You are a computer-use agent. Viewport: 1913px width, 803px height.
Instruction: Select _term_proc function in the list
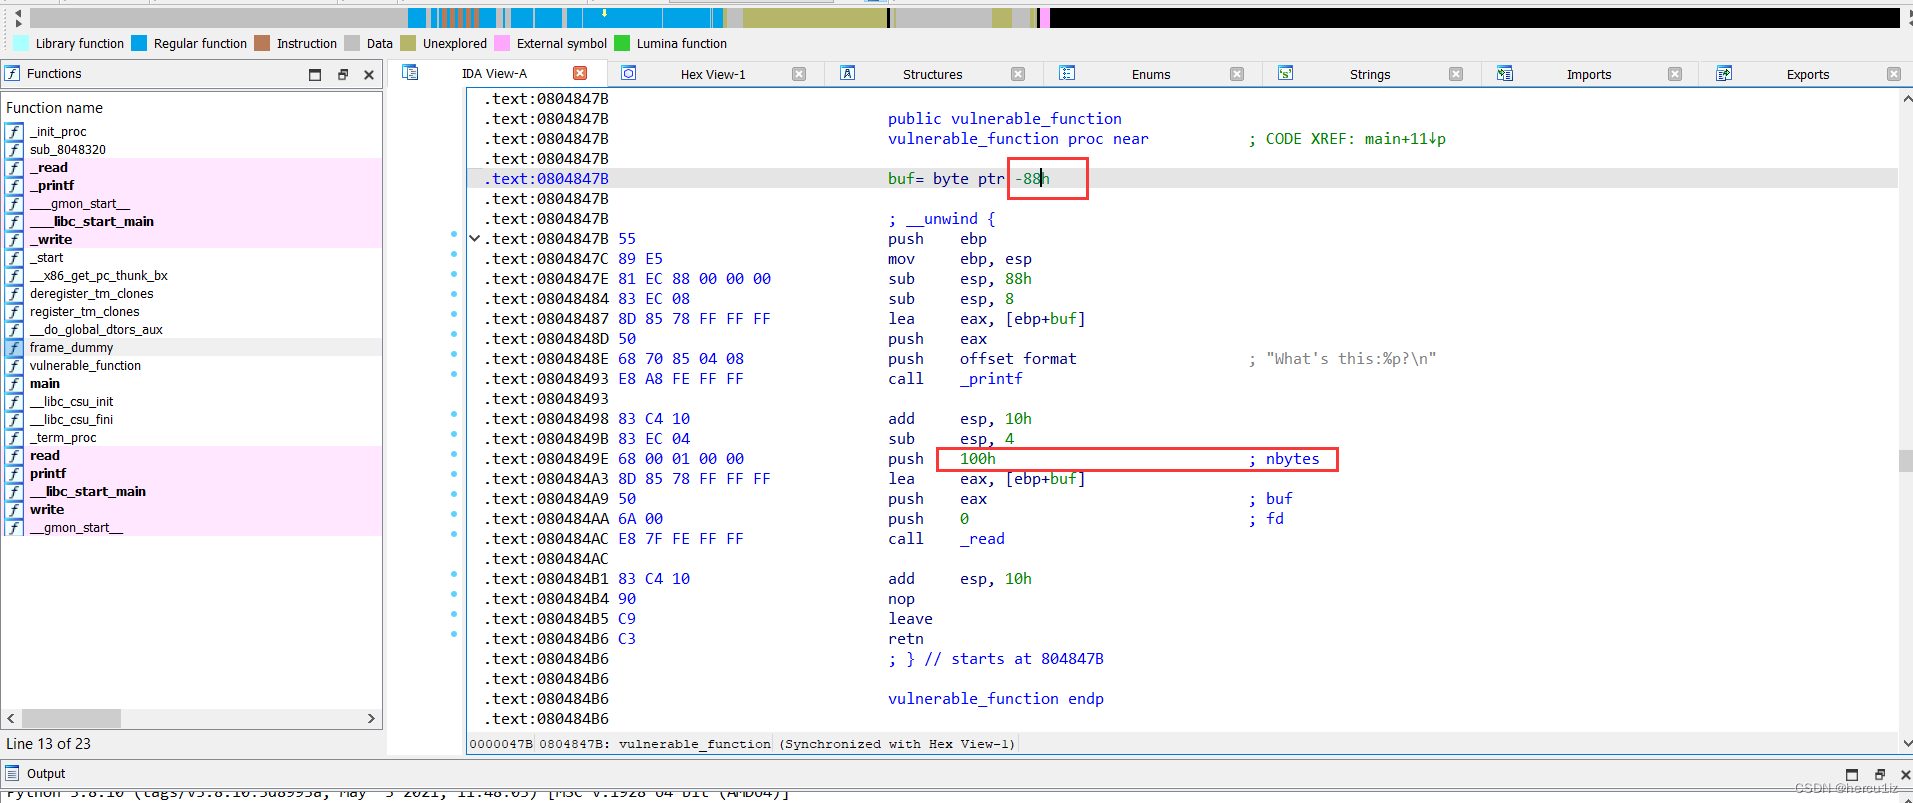[63, 438]
